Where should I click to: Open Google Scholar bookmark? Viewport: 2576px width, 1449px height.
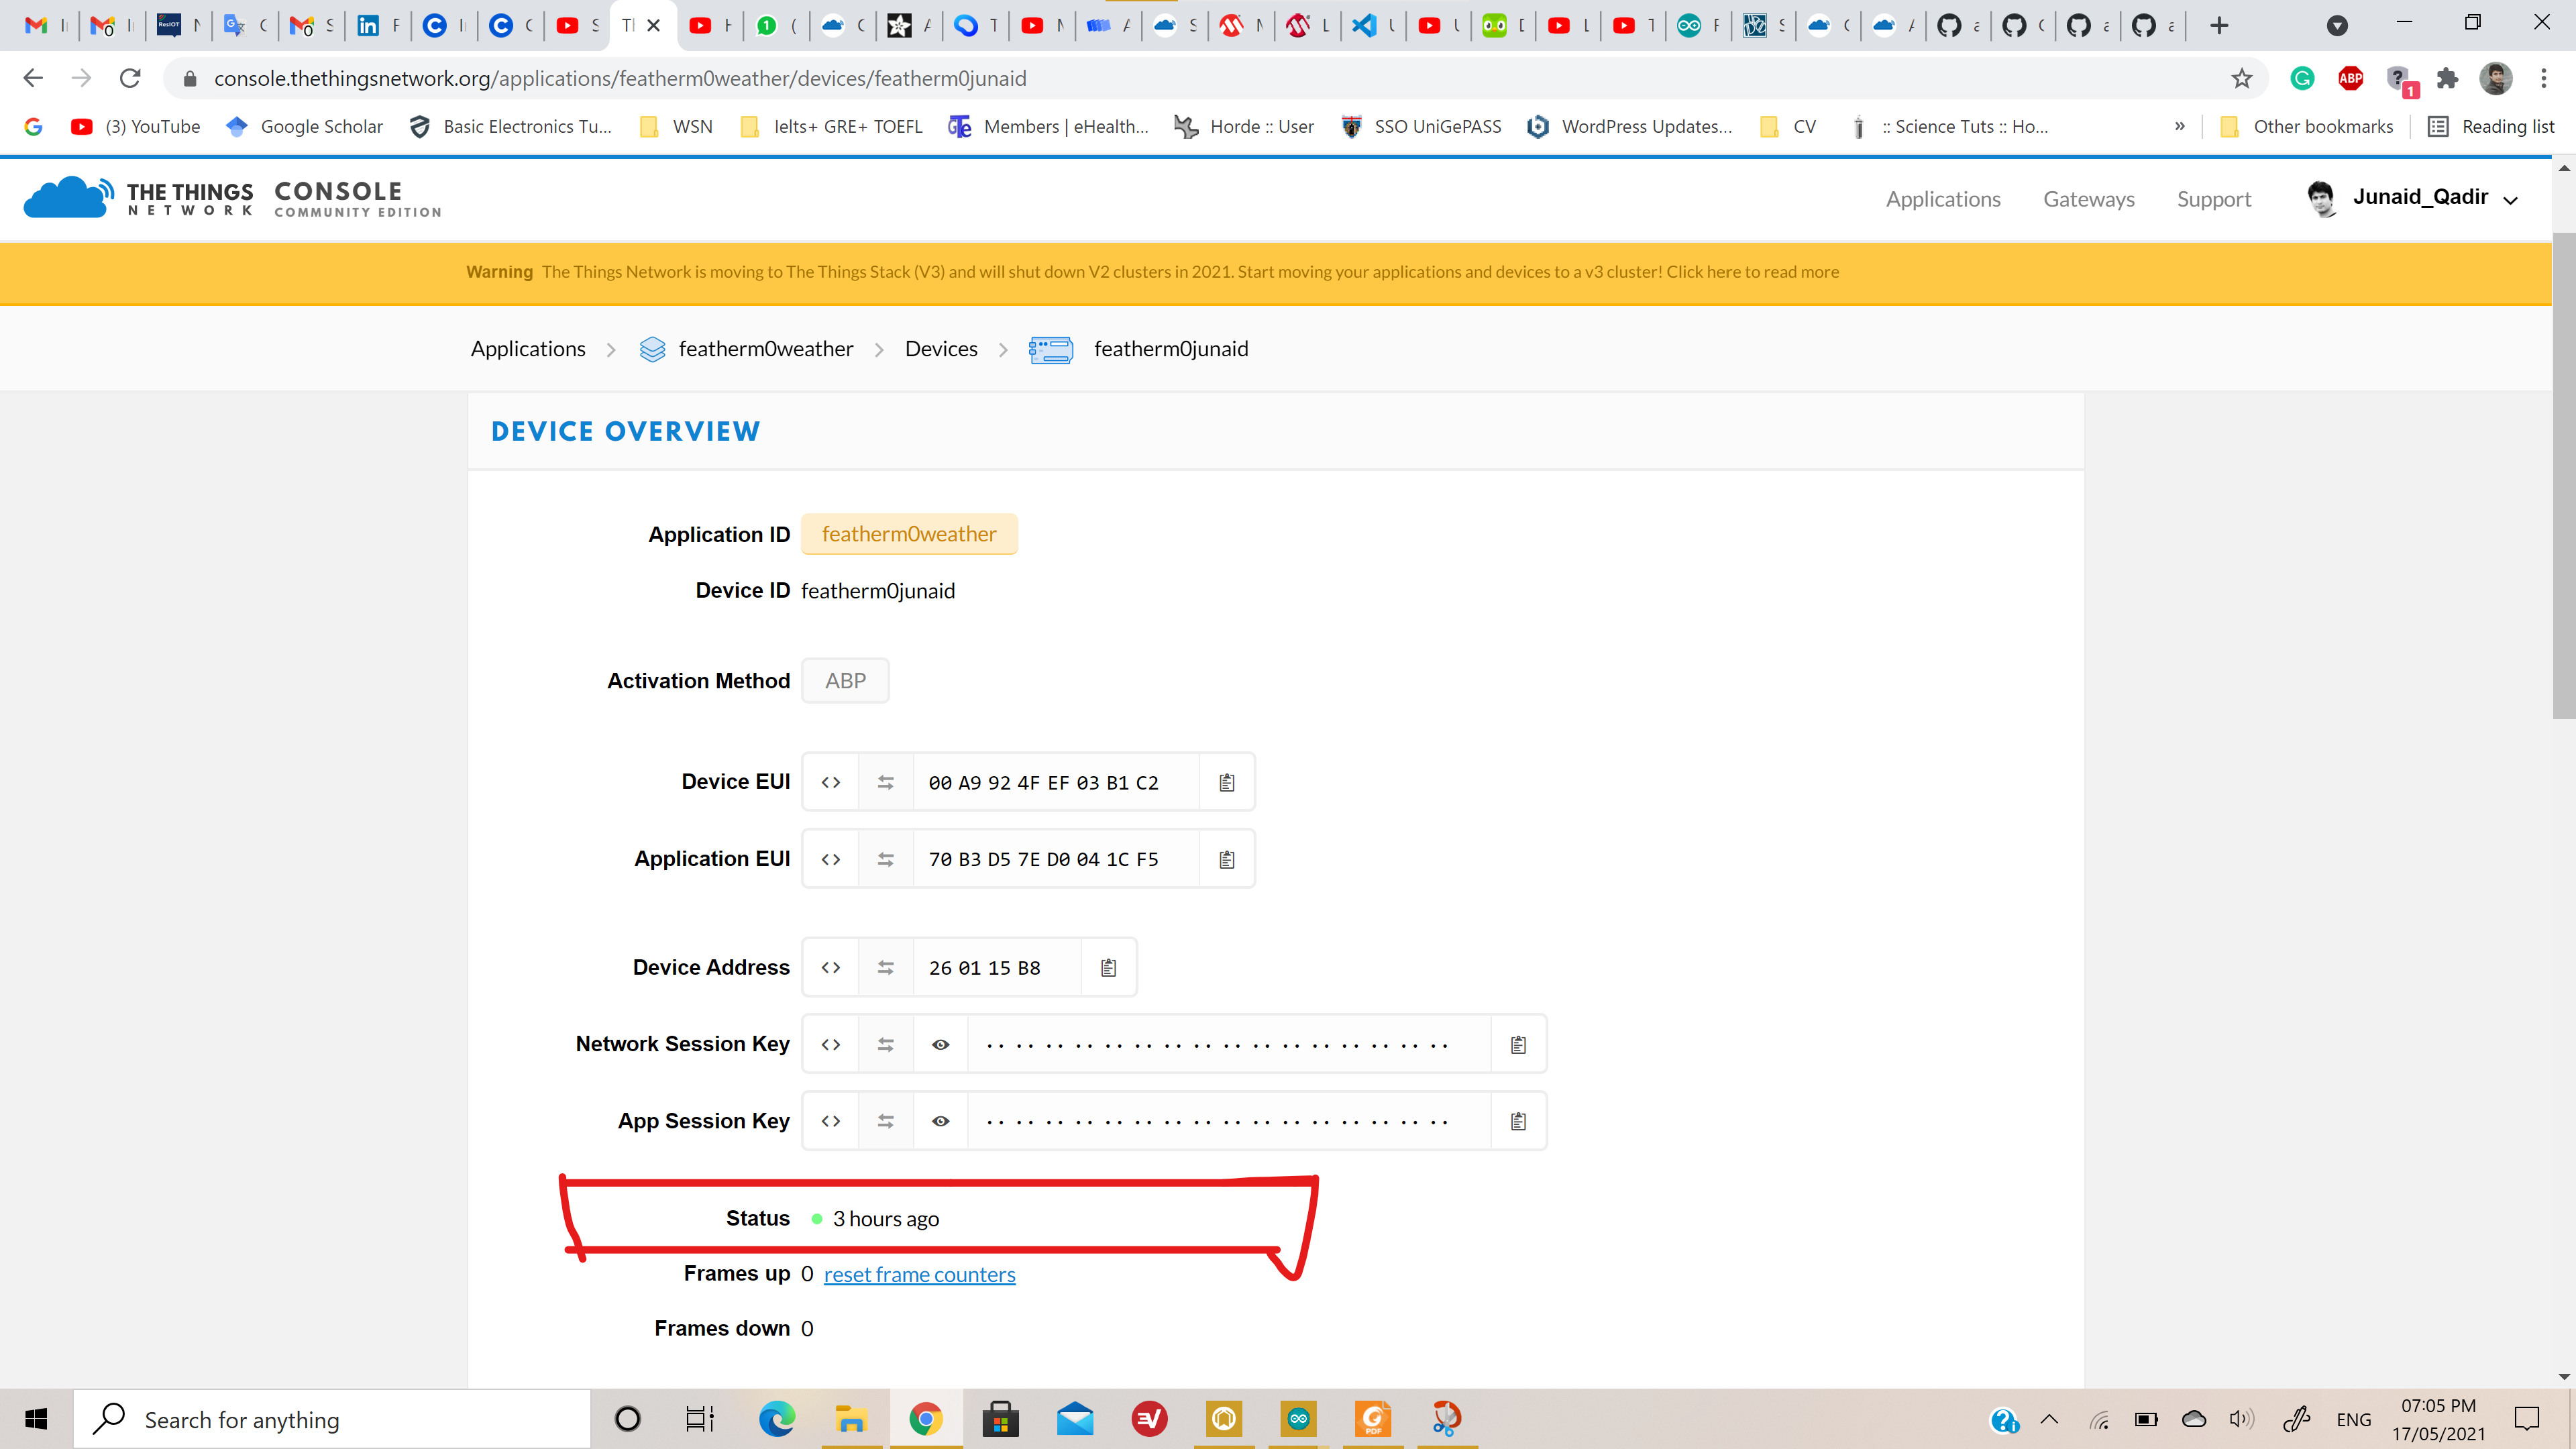(304, 126)
